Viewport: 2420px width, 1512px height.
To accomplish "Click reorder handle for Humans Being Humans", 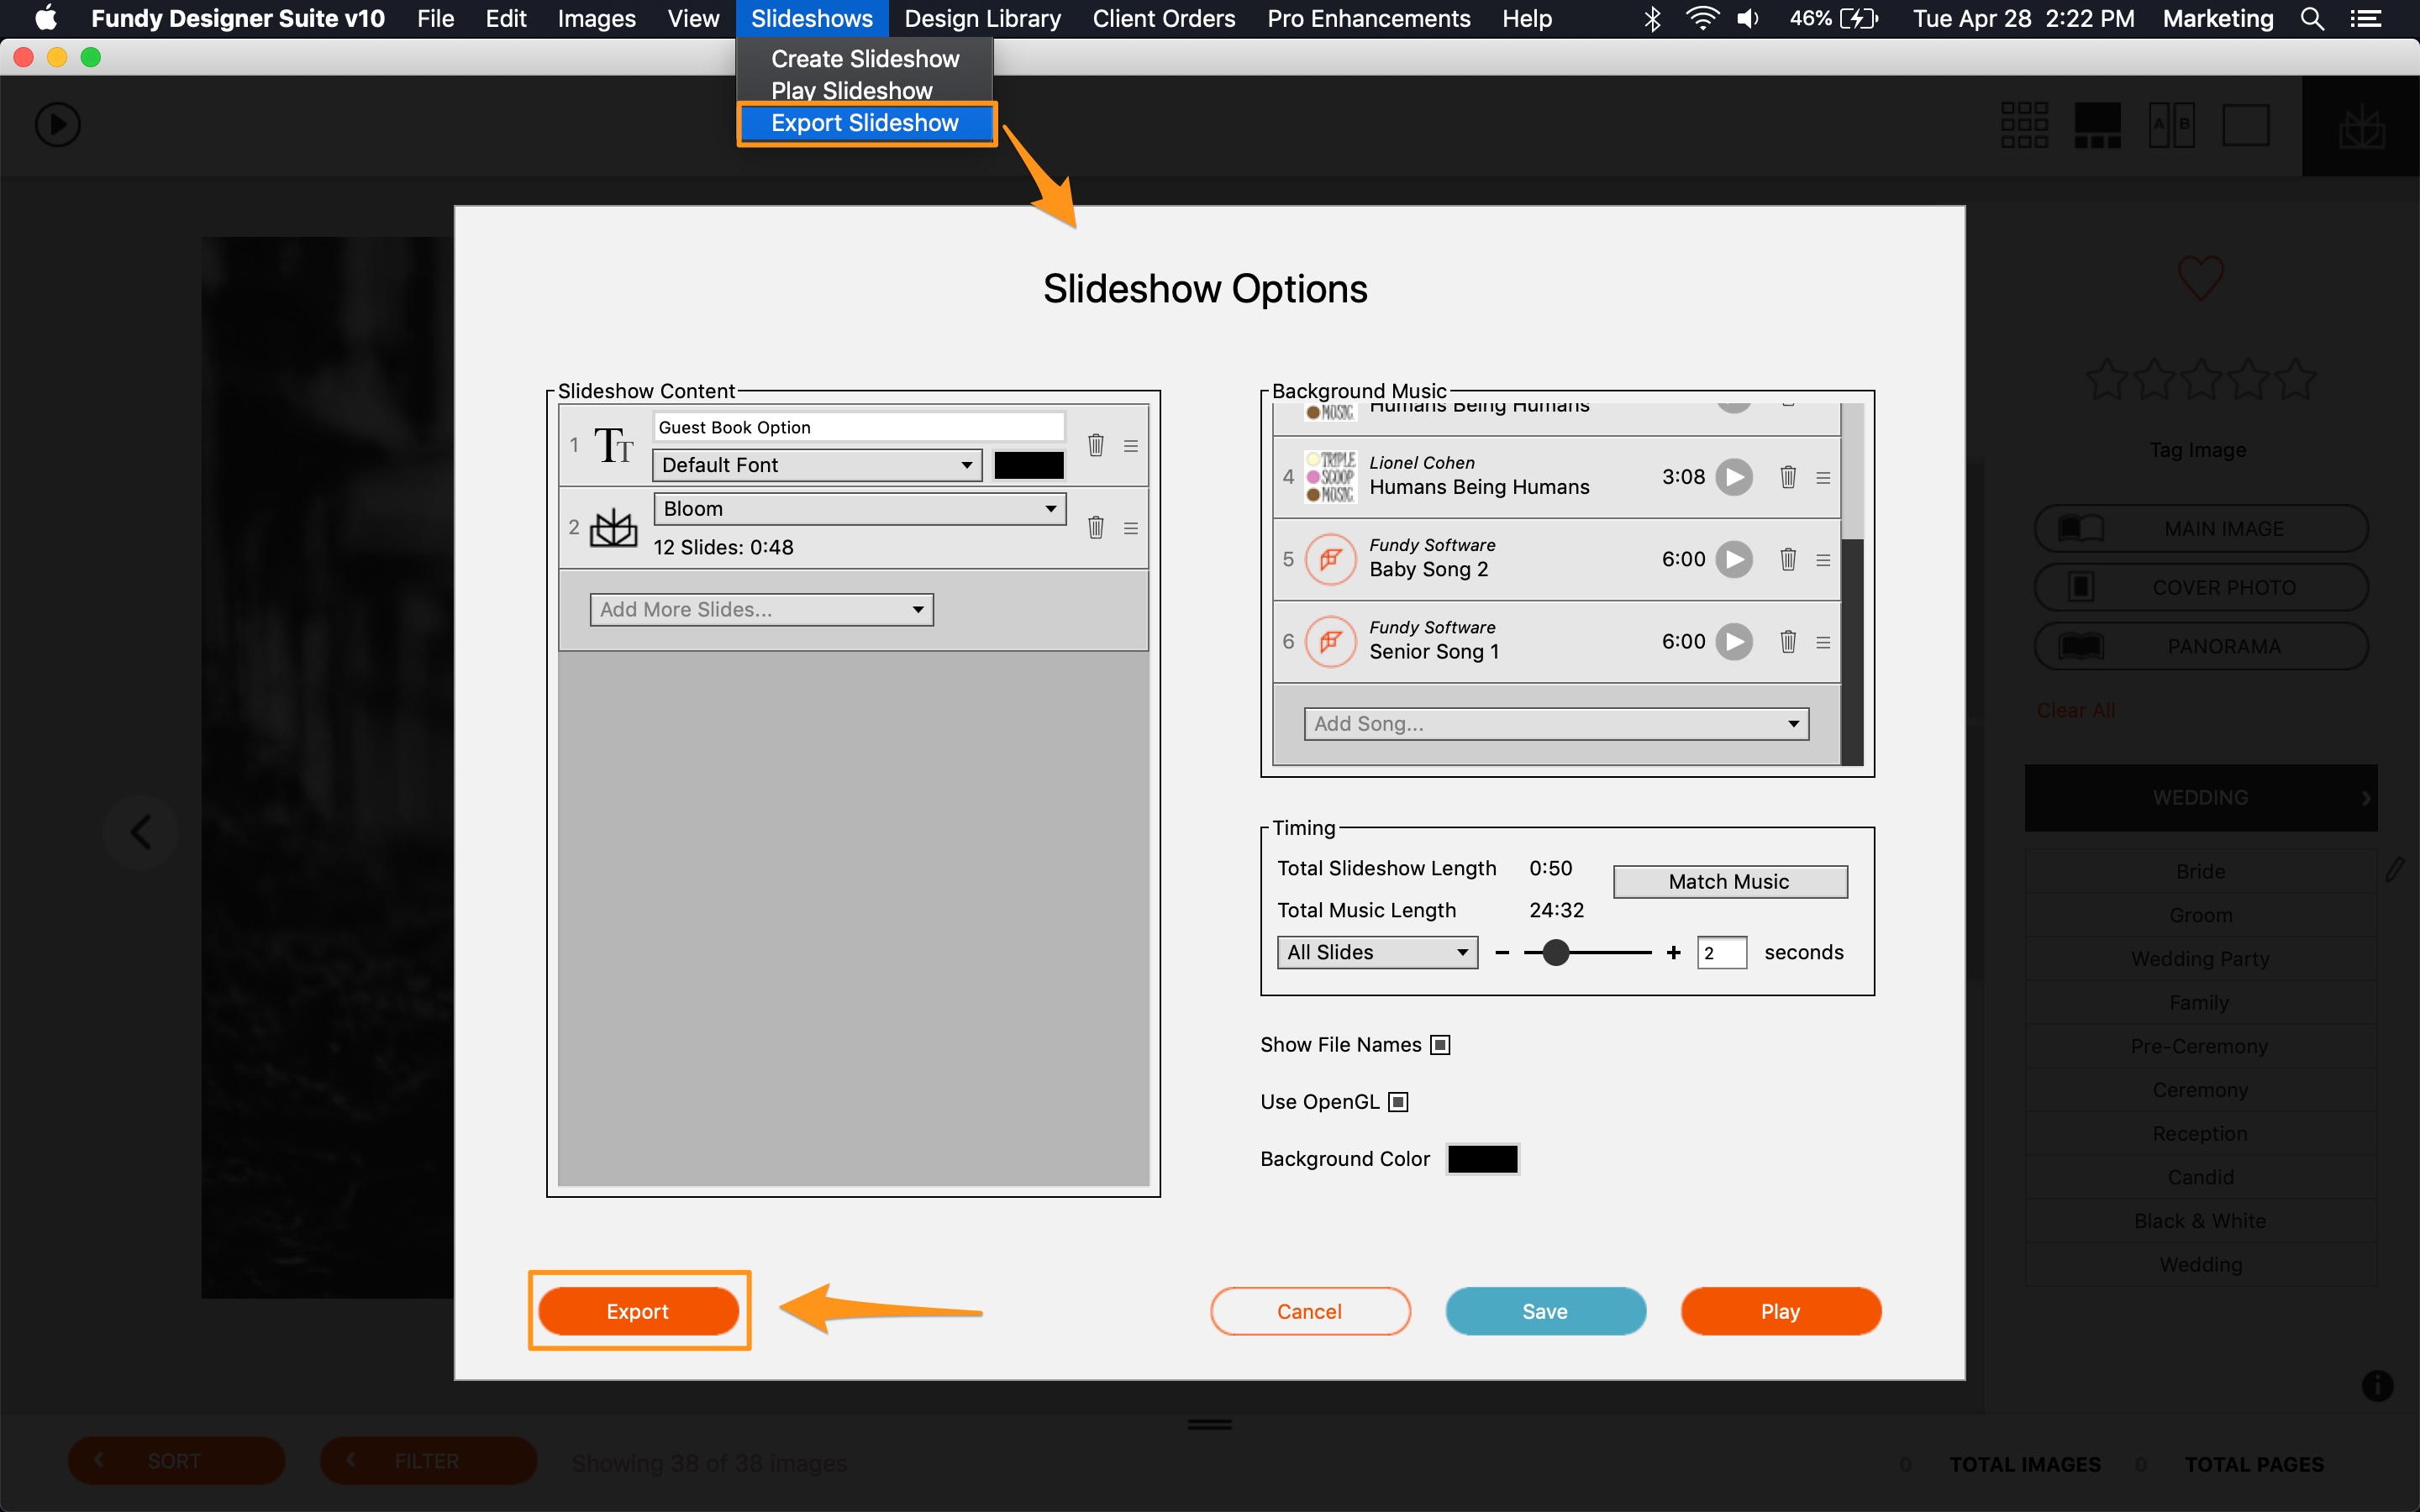I will pyautogui.click(x=1823, y=478).
